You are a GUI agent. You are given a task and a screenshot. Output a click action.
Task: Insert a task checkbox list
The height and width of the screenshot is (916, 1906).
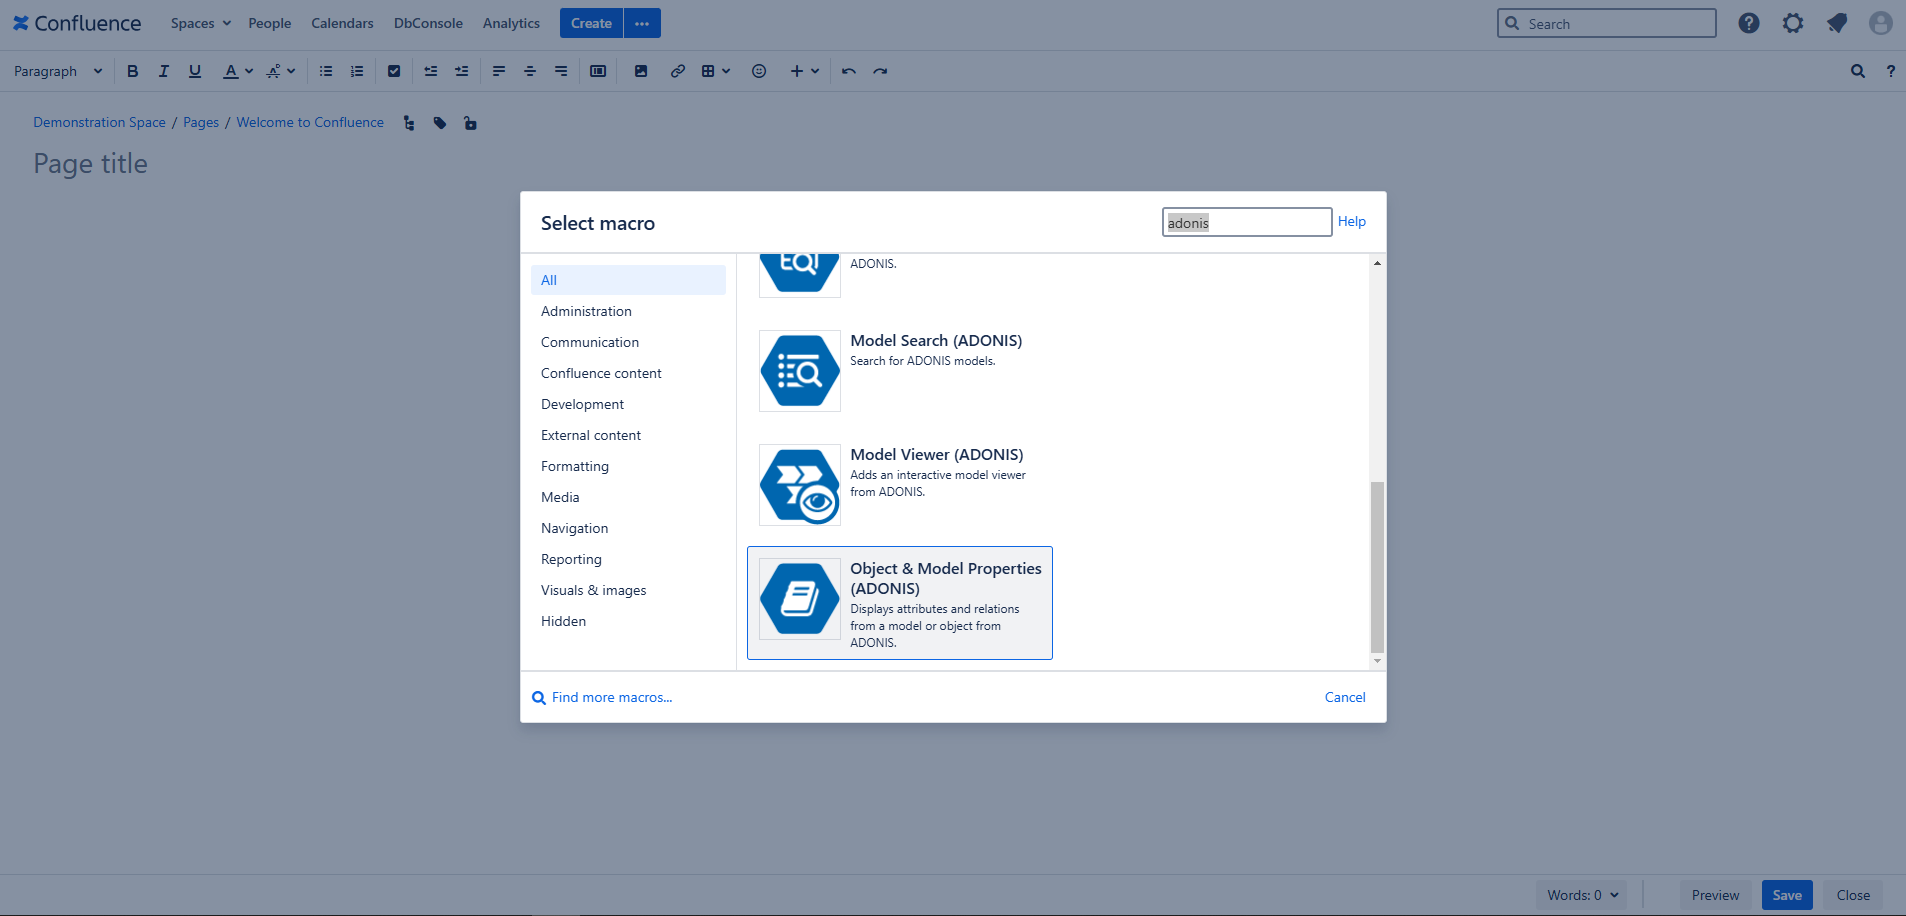(x=393, y=70)
